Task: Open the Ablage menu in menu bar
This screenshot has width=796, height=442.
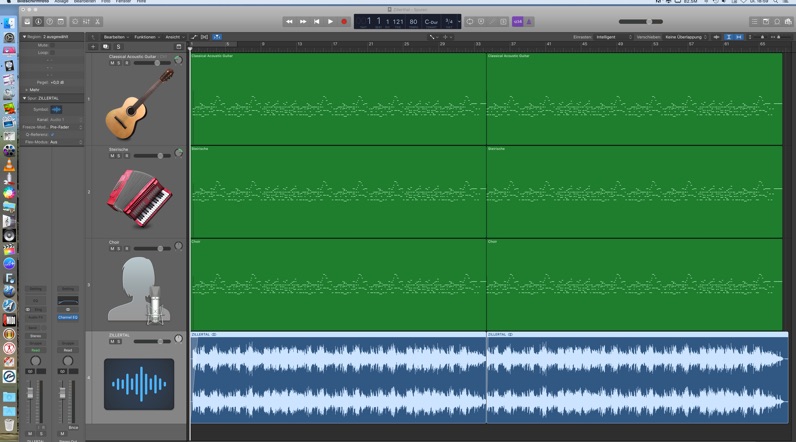Action: (61, 2)
